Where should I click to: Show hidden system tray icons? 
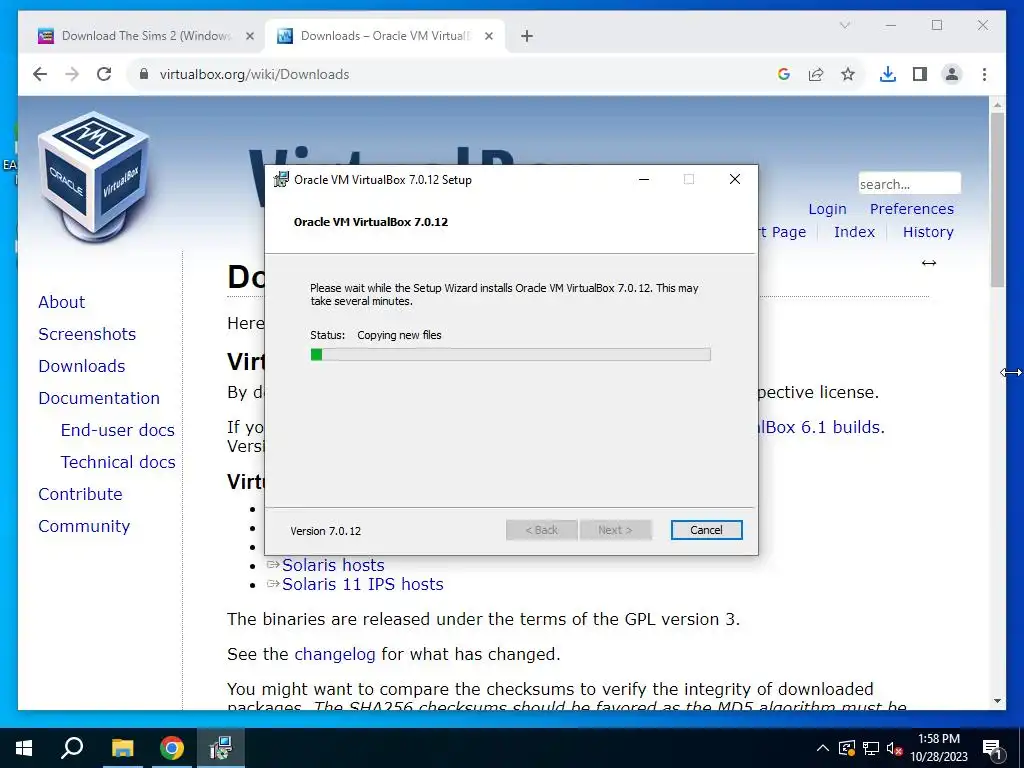(x=823, y=748)
